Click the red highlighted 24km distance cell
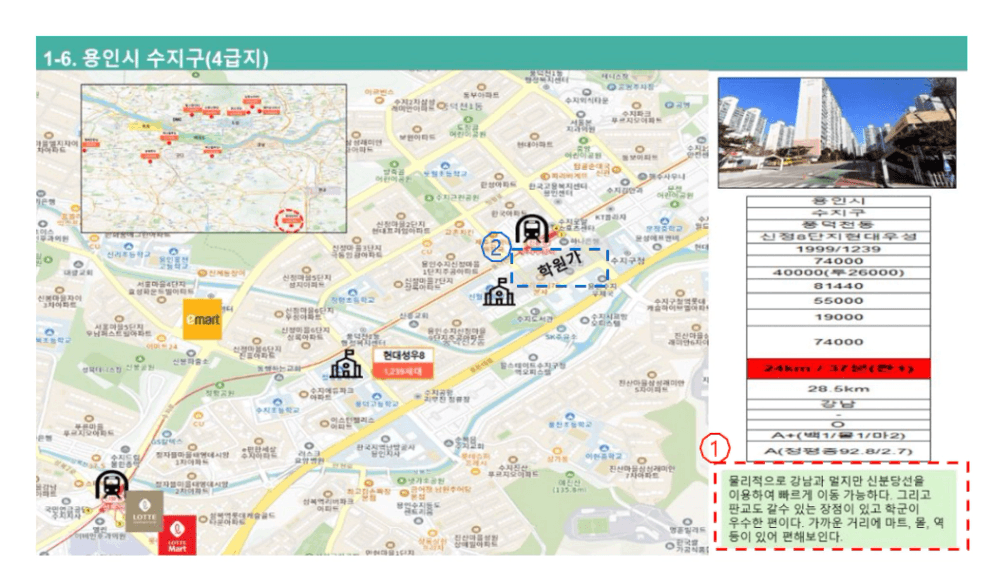The height and width of the screenshot is (584, 994). click(x=838, y=369)
